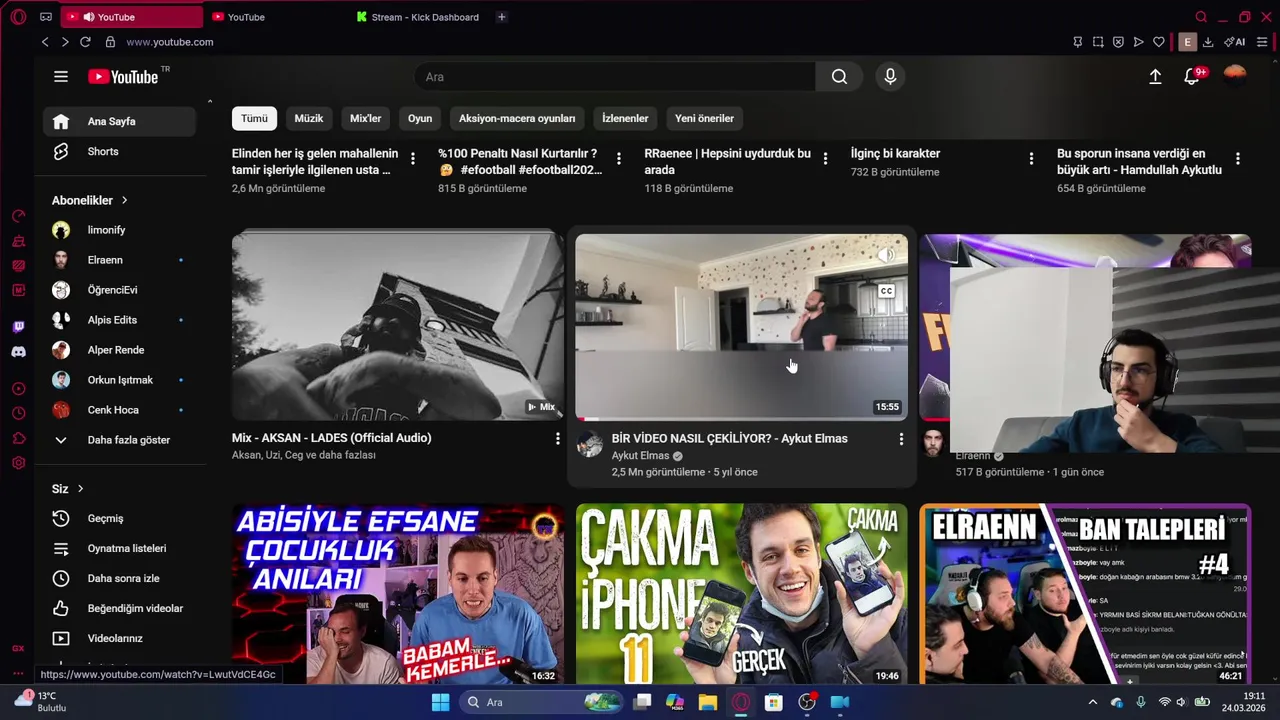Toggle captions on the preview video
Screen dimensions: 1280x720
click(886, 291)
